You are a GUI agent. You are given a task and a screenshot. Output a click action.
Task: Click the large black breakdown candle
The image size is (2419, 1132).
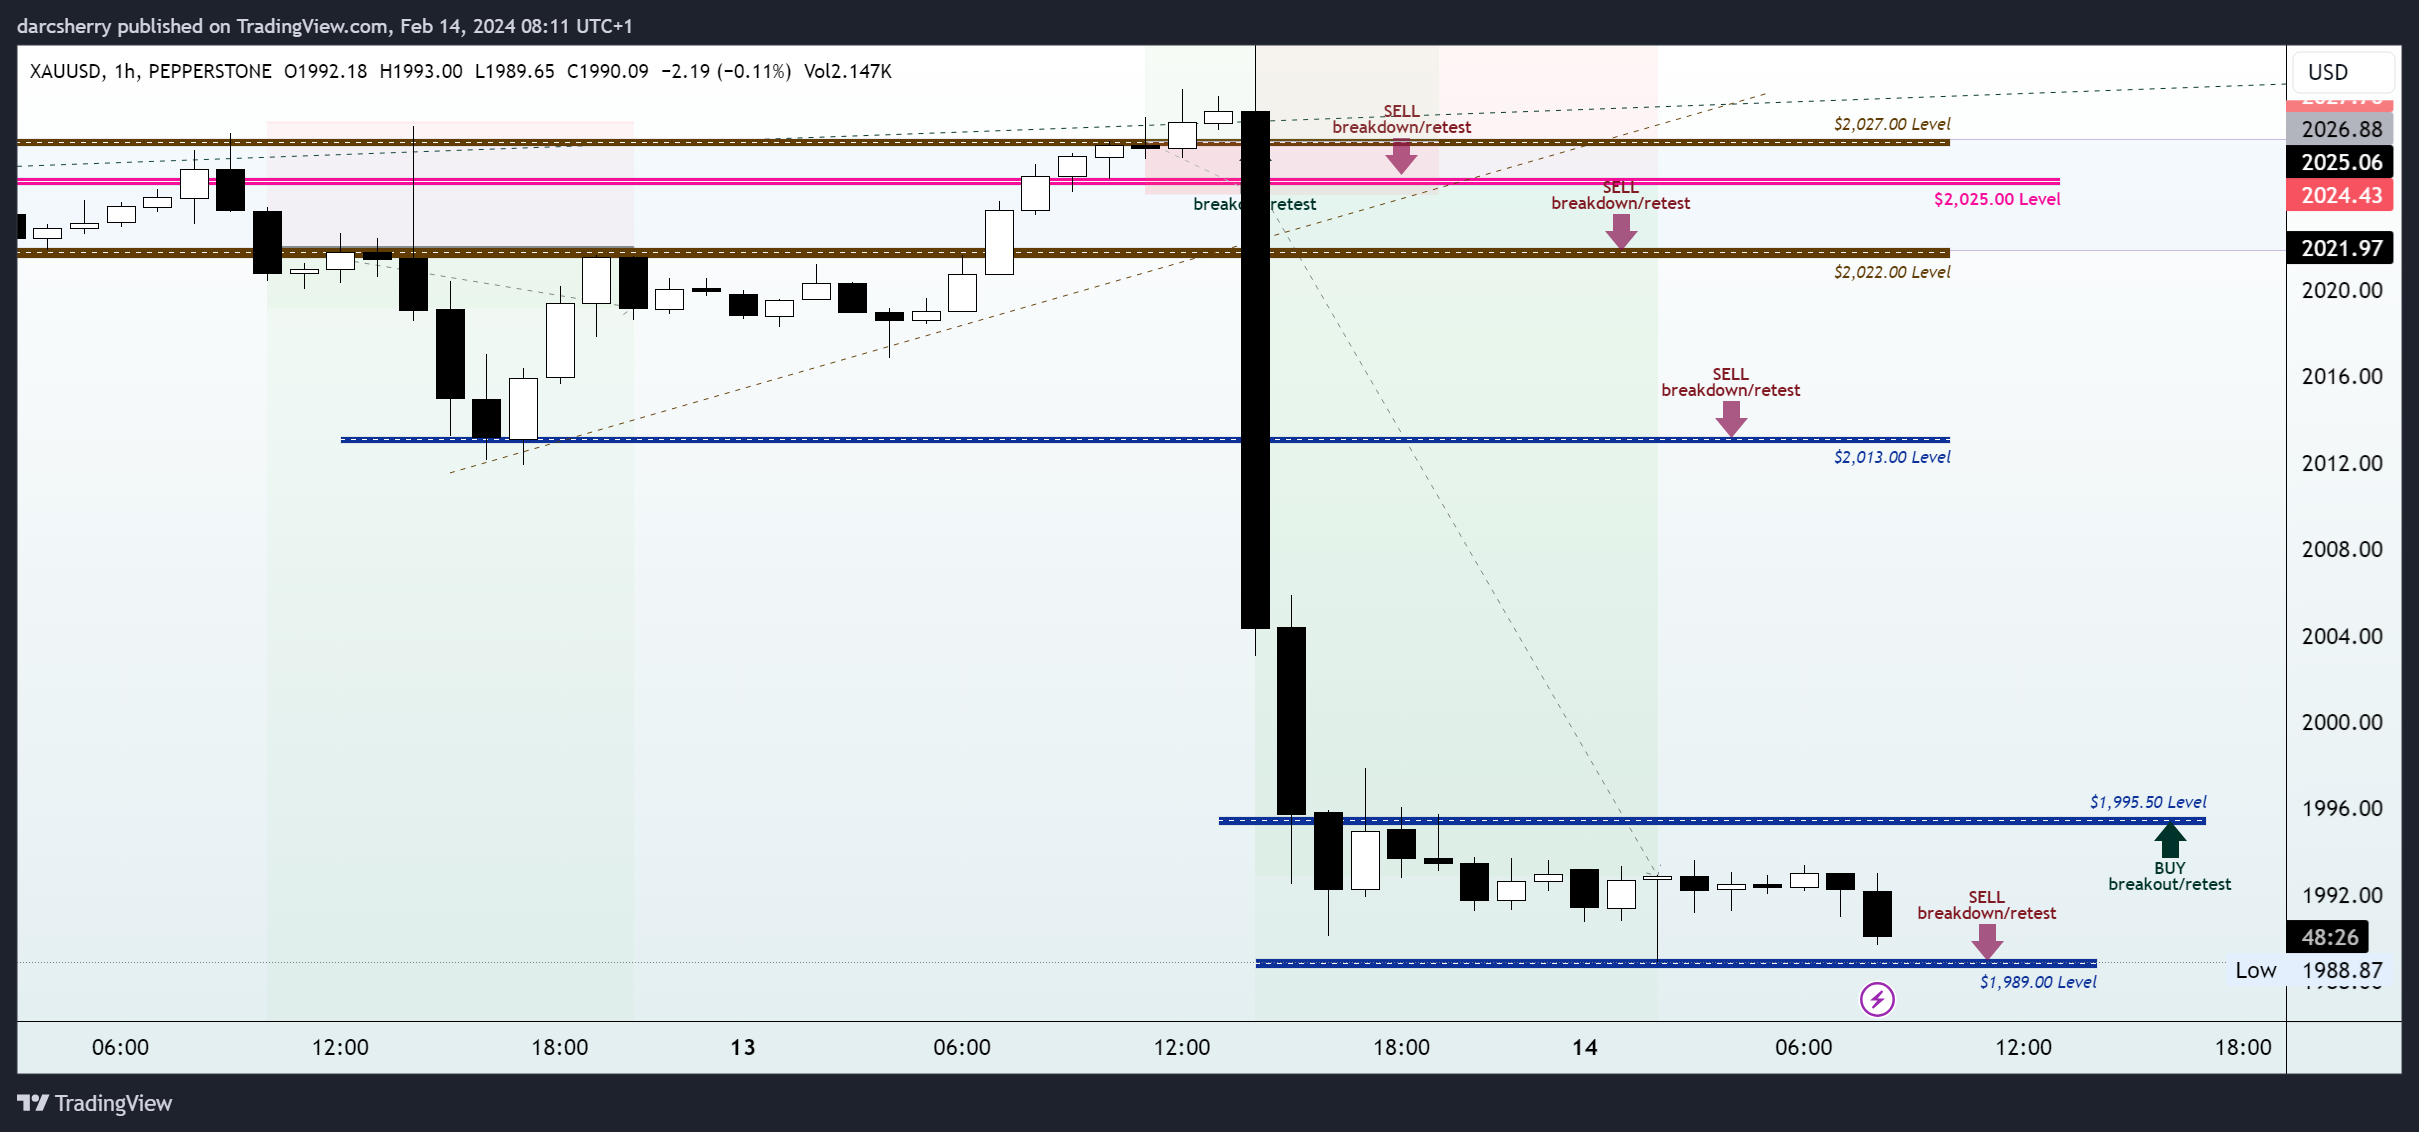click(x=1255, y=369)
